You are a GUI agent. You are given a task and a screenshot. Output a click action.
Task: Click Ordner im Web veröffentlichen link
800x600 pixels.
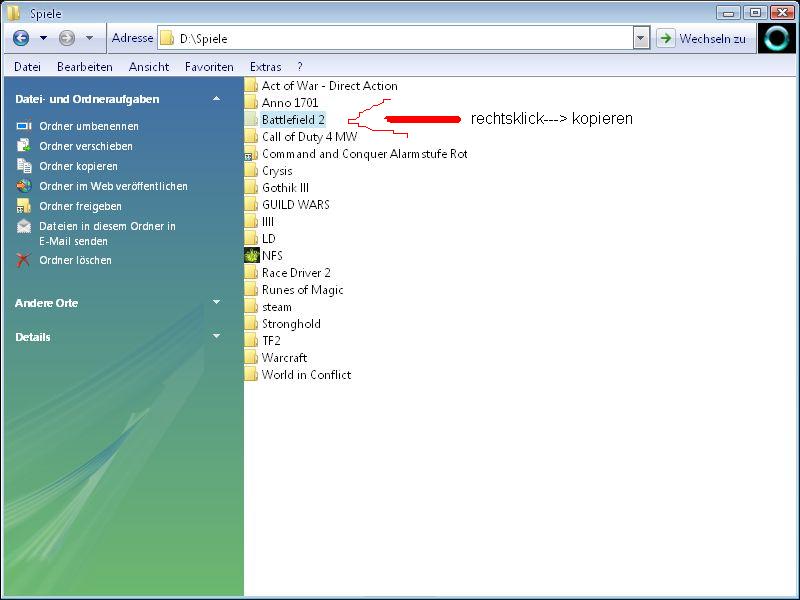coord(113,186)
